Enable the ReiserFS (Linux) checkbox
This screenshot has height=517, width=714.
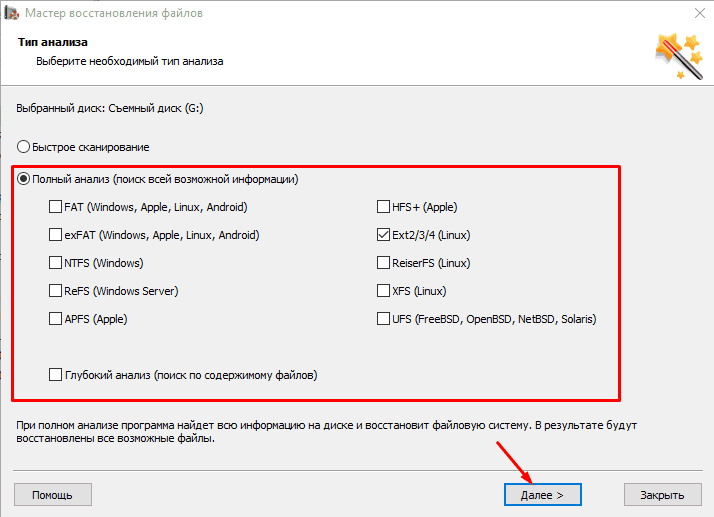[384, 263]
